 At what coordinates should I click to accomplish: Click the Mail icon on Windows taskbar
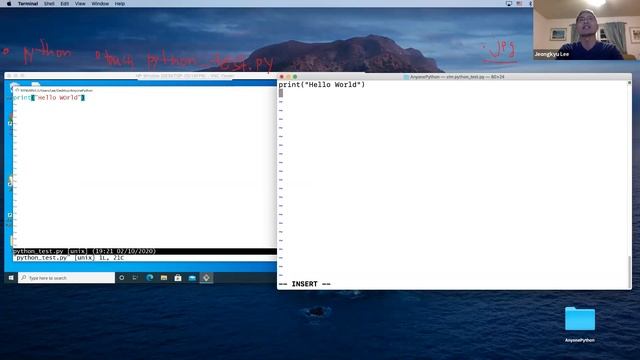click(192, 278)
